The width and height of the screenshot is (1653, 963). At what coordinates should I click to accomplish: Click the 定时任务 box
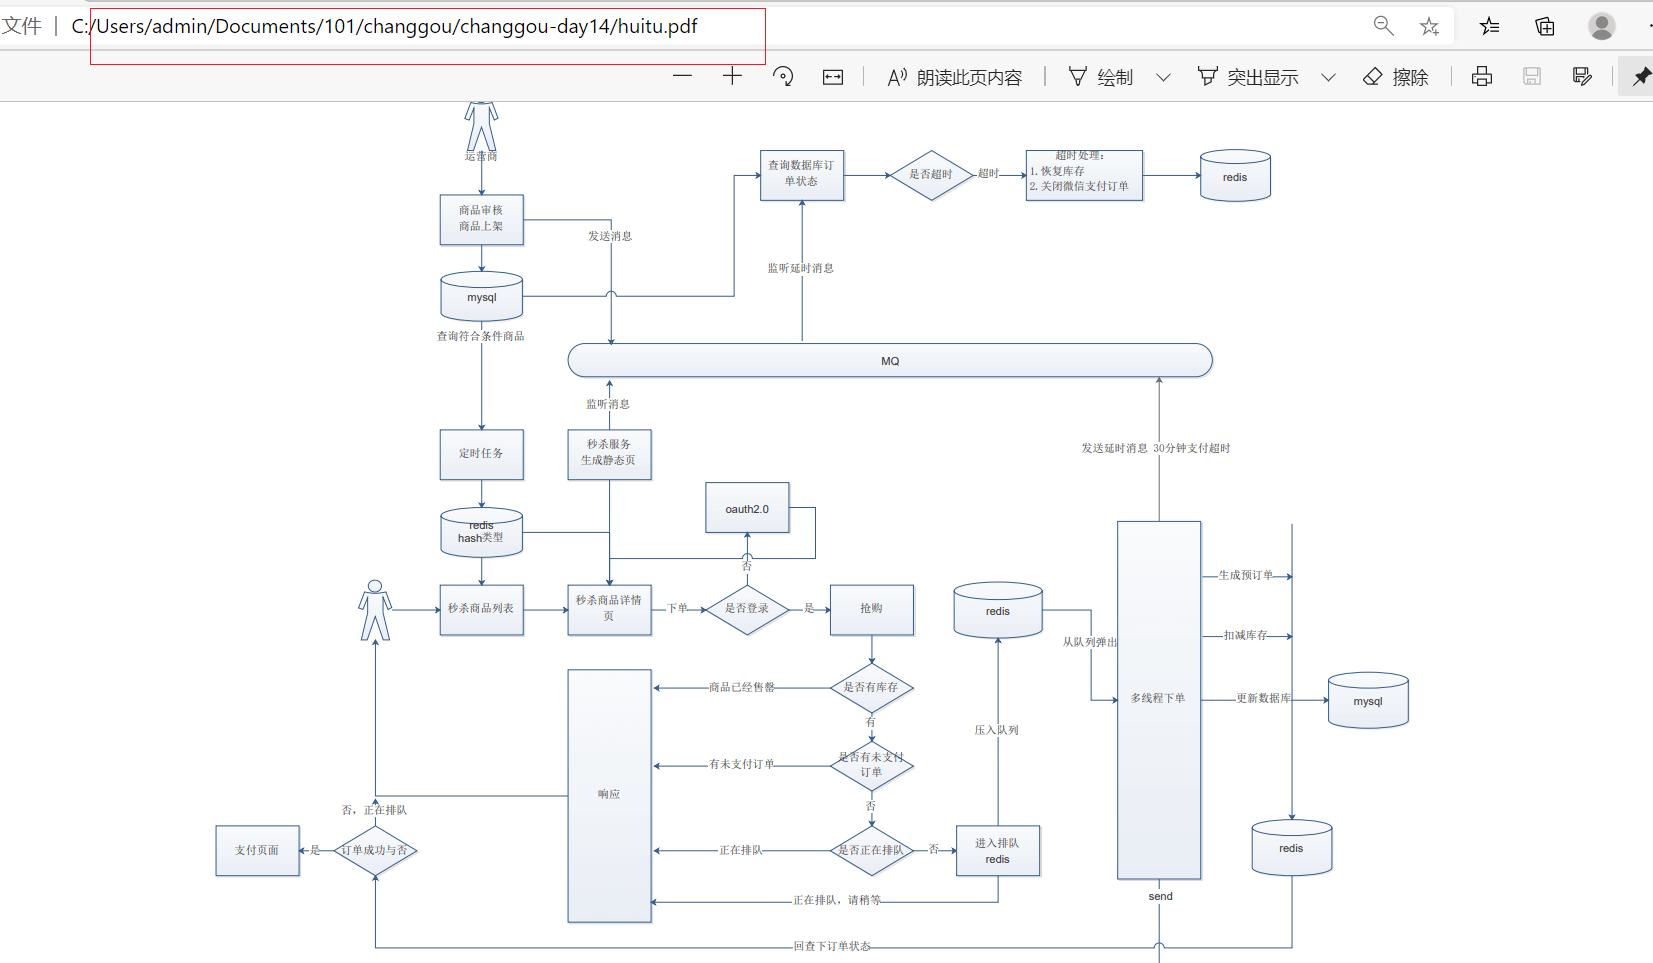click(481, 454)
